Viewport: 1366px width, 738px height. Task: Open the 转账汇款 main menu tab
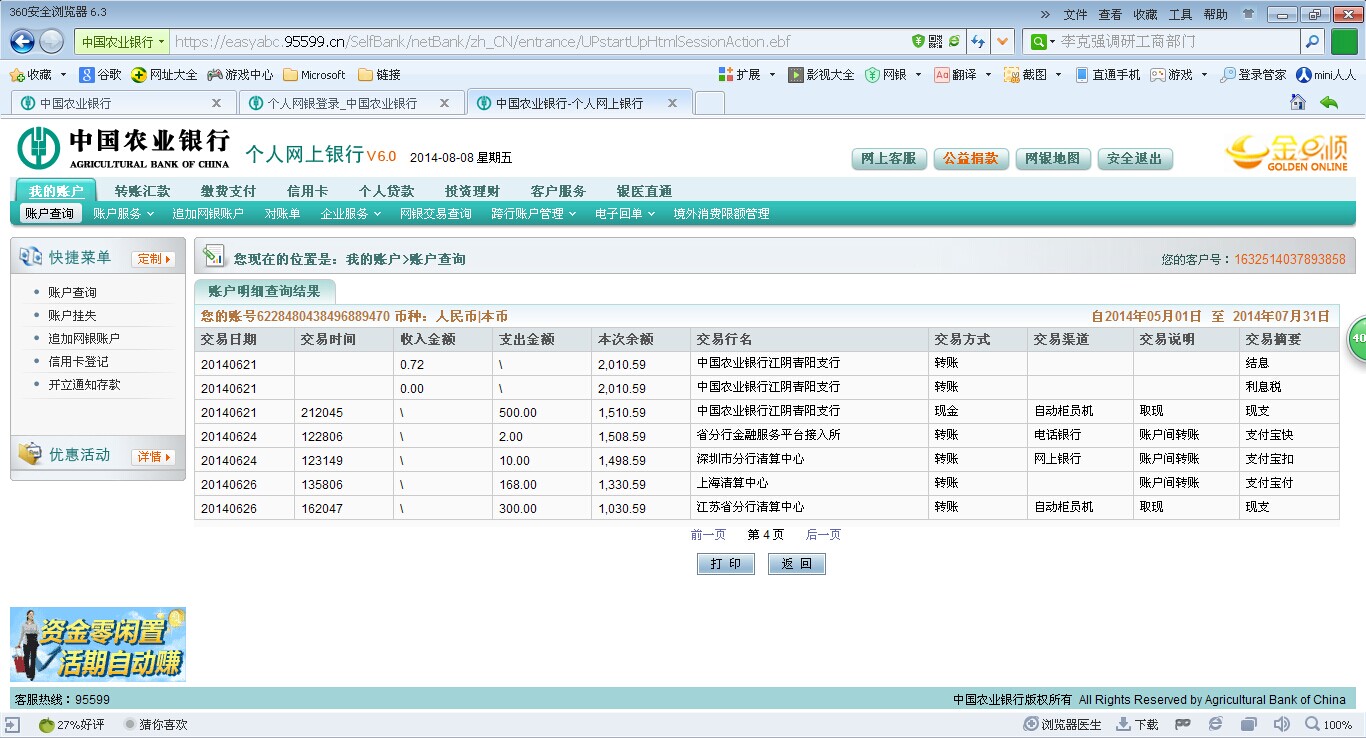click(x=142, y=191)
